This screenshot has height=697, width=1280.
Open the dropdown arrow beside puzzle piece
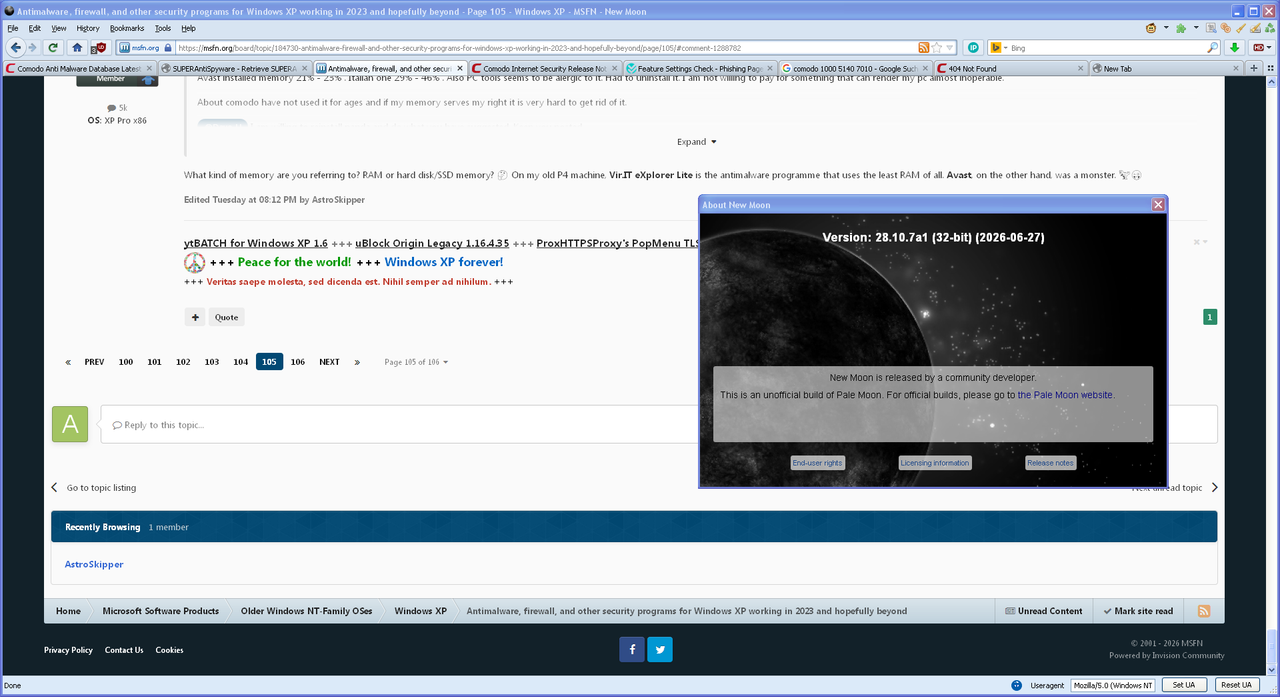[1195, 28]
